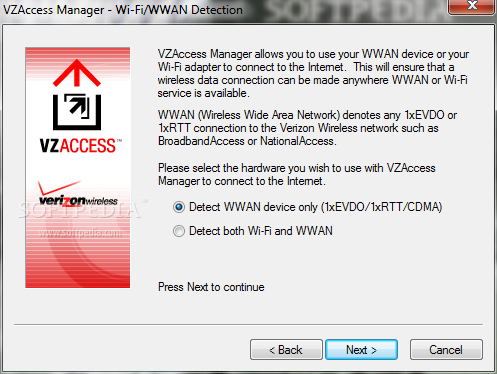Click the Detect both Wi-Fi and WWAN label

261,231
